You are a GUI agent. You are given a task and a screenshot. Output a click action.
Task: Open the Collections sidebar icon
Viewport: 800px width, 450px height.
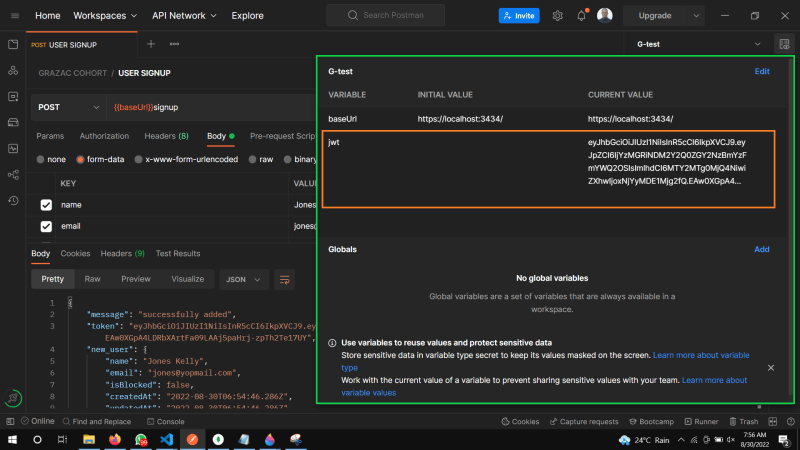[13, 44]
